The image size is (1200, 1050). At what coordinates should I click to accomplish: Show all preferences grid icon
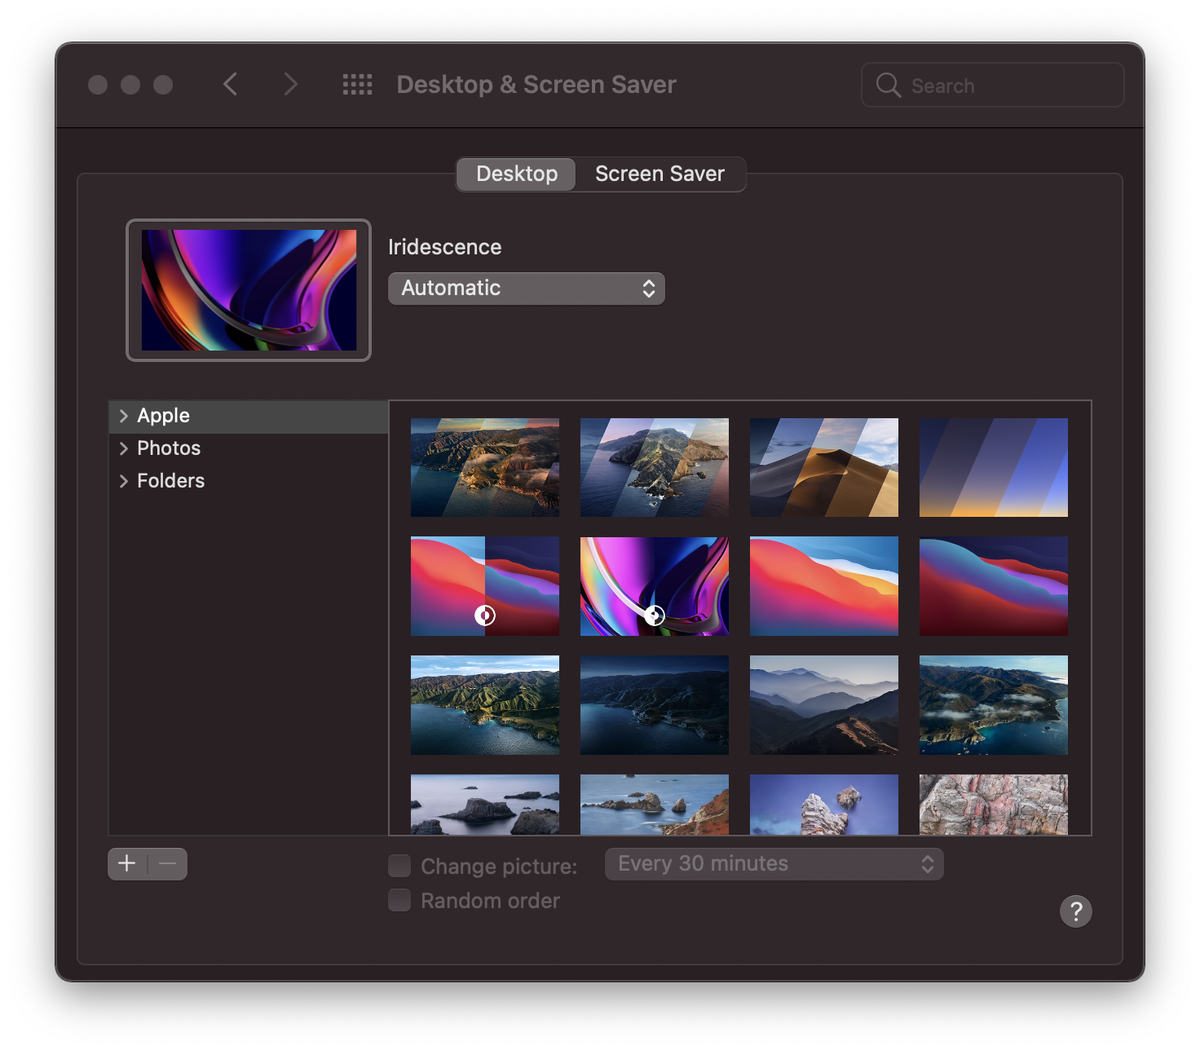tap(357, 85)
